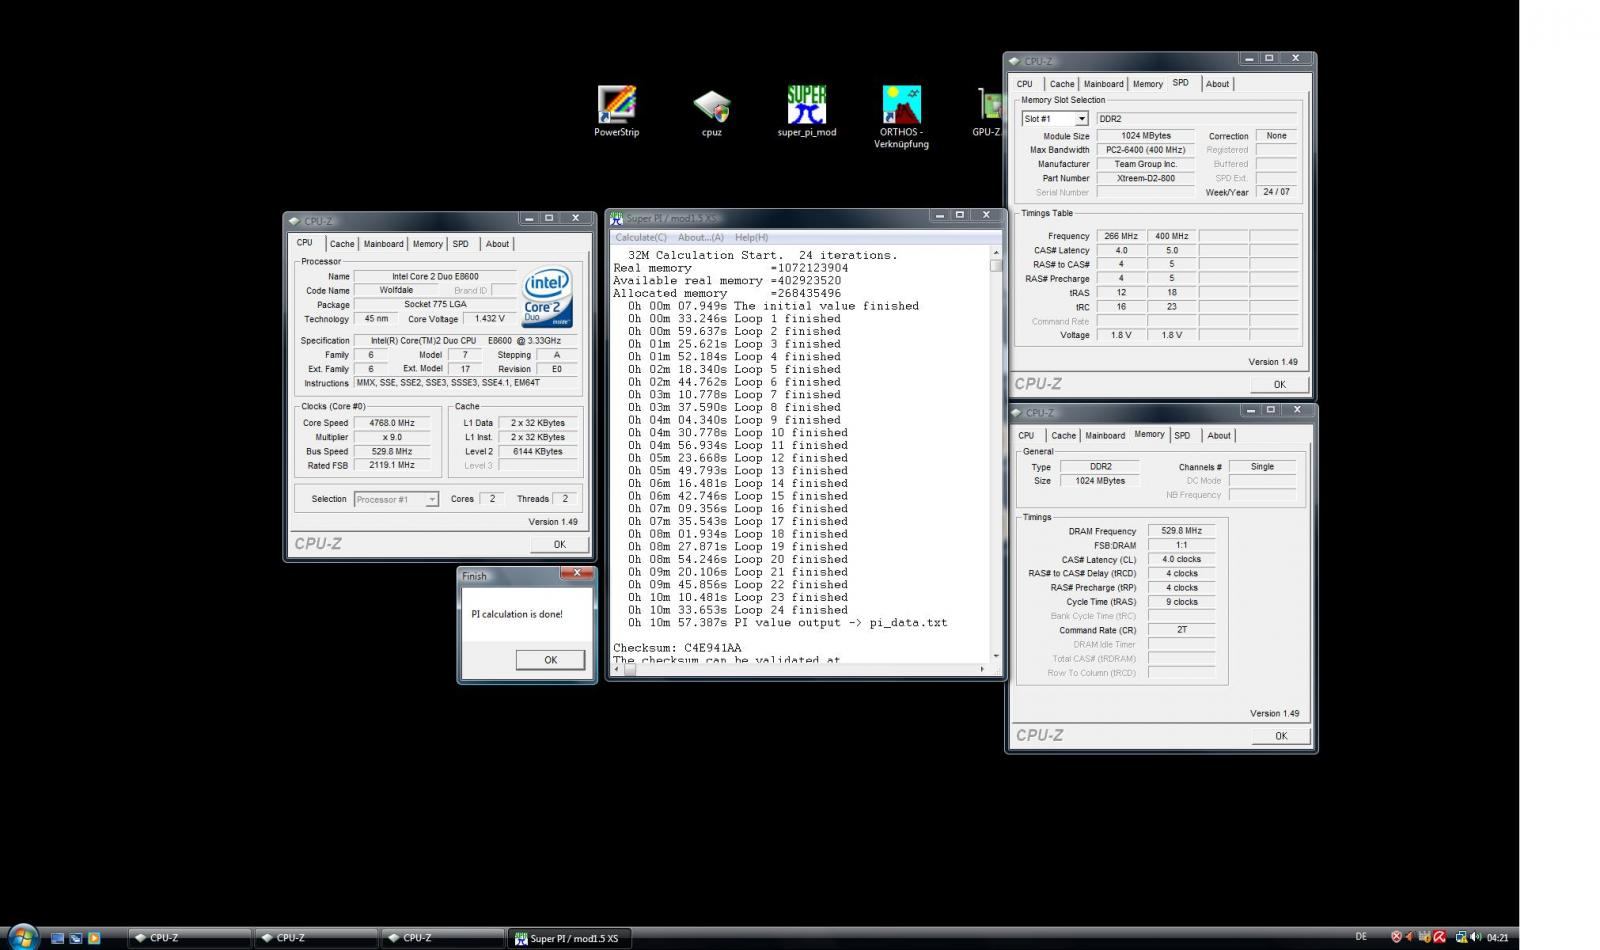Switch to Mainboard tab in CPU window

coord(383,244)
